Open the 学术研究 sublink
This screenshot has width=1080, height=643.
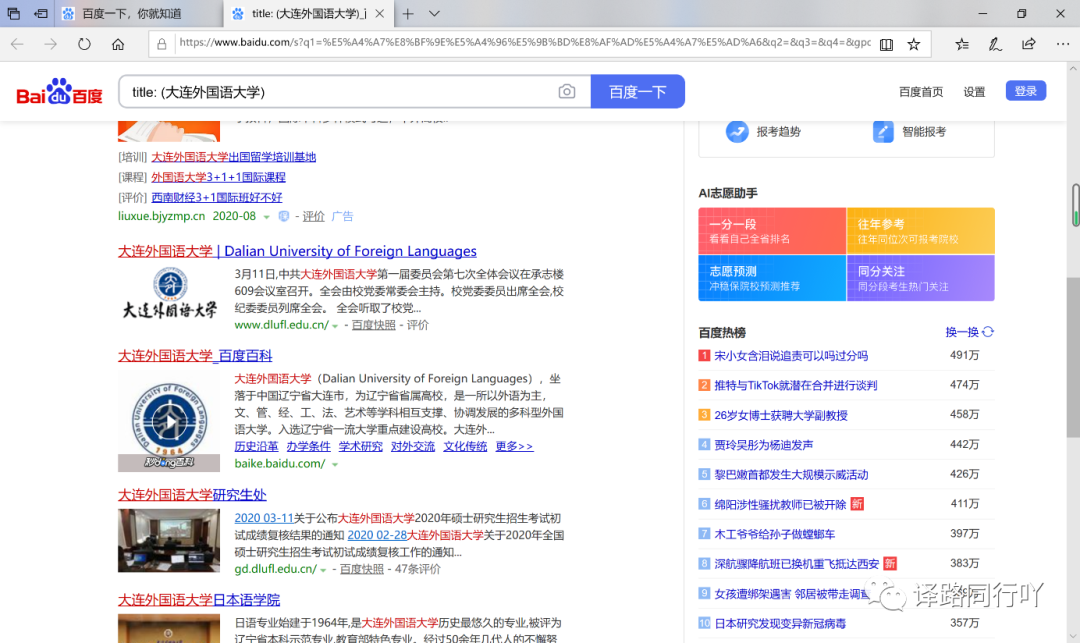(x=360, y=446)
